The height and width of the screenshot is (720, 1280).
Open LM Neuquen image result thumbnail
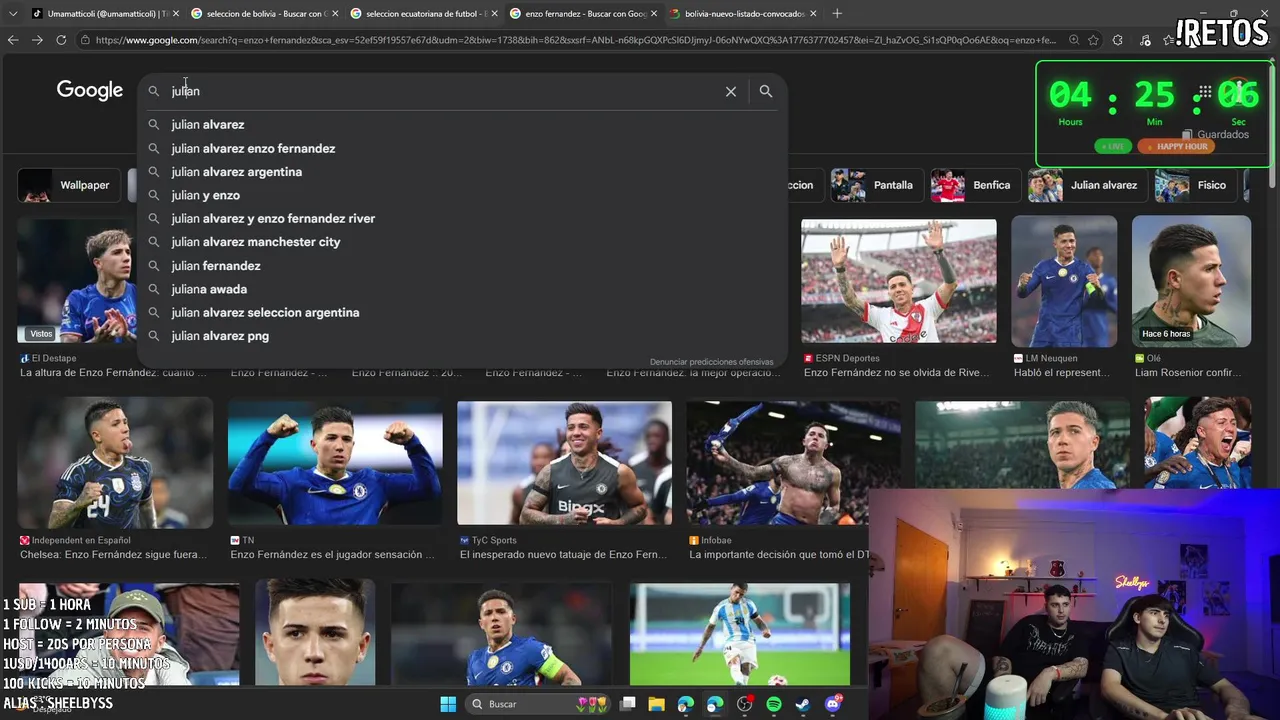point(1064,281)
